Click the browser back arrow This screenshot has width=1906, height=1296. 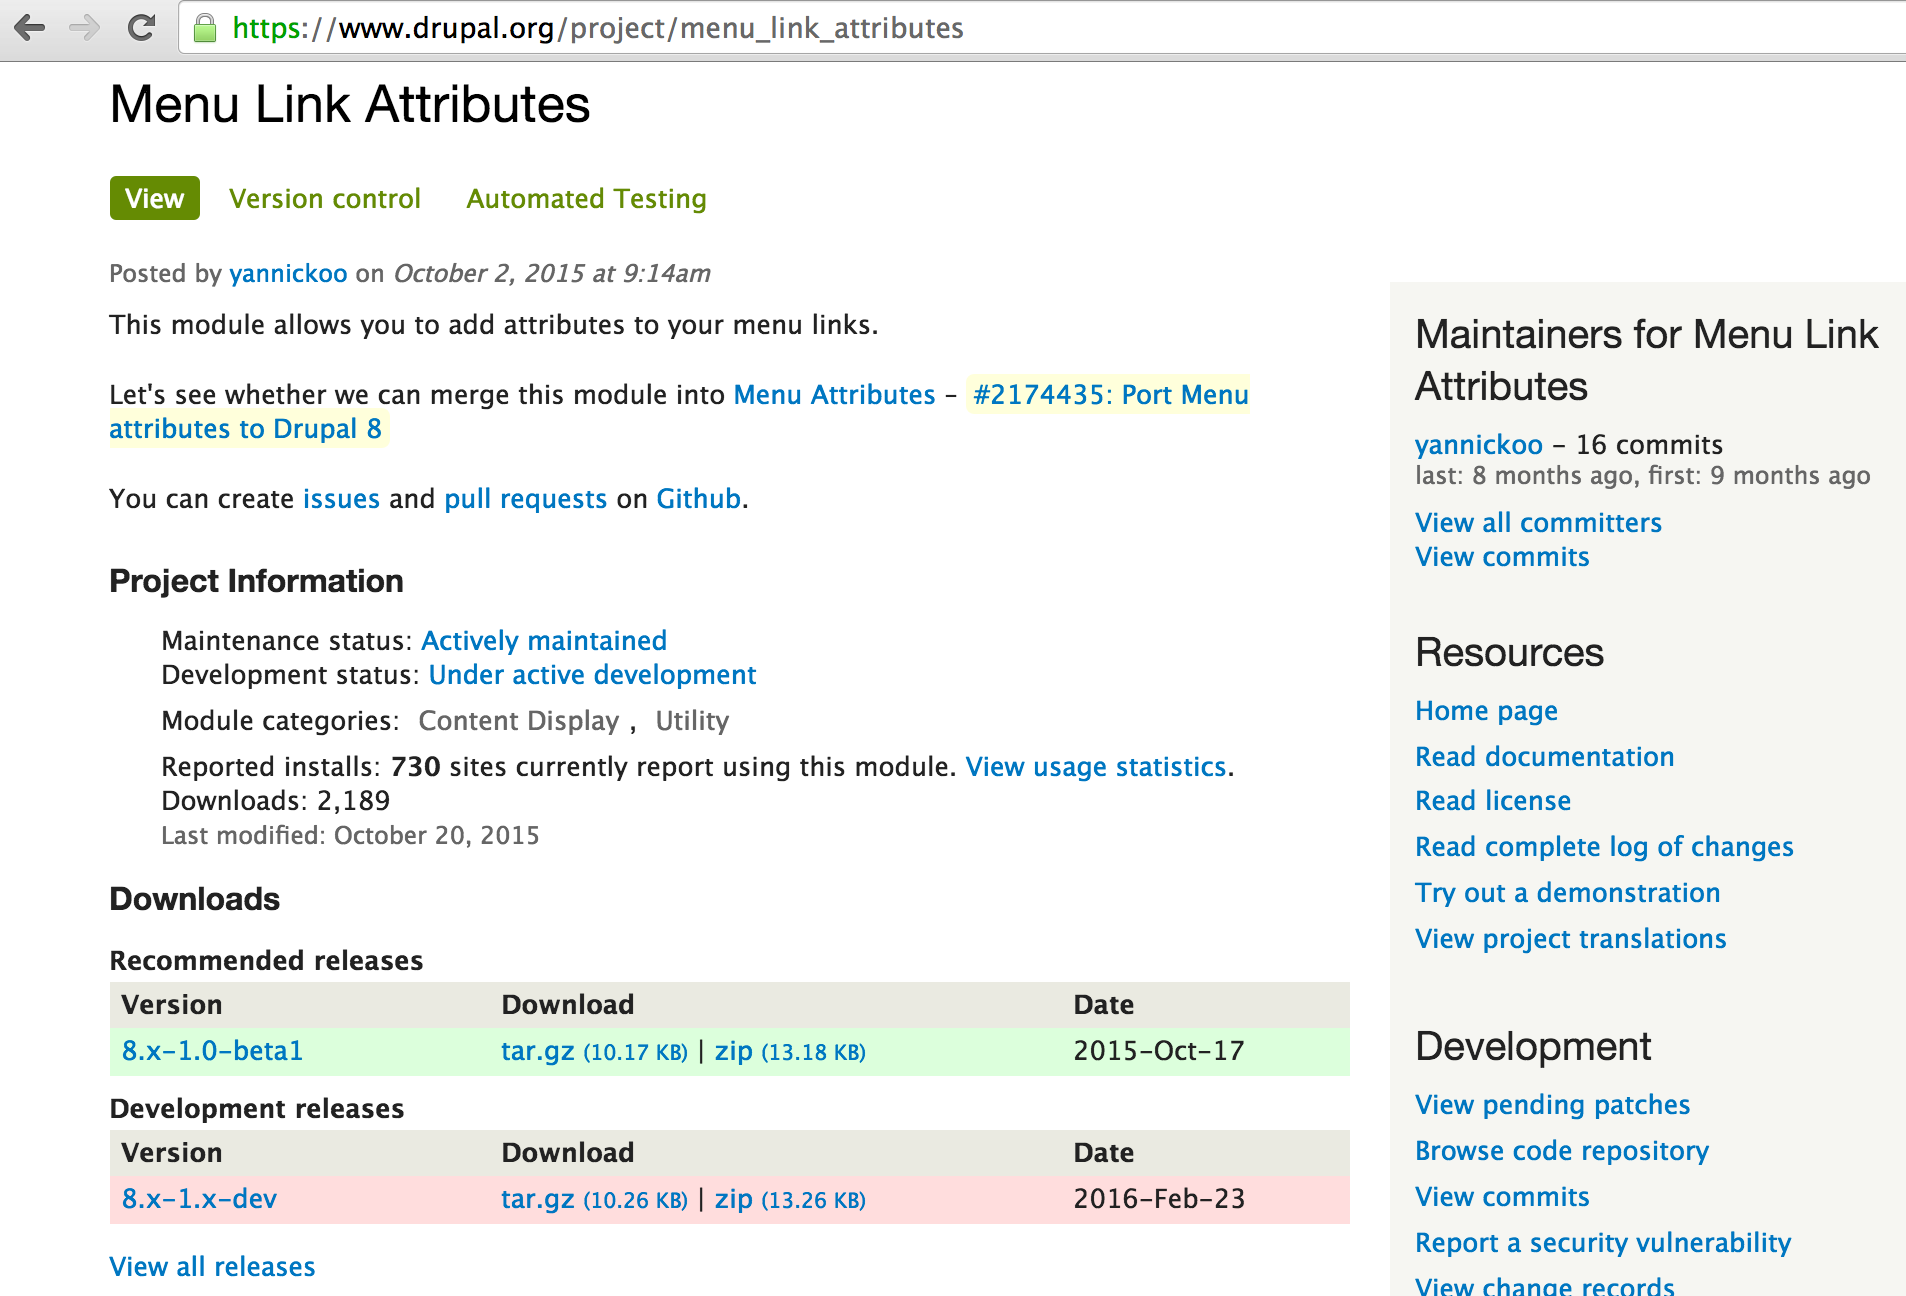30,27
